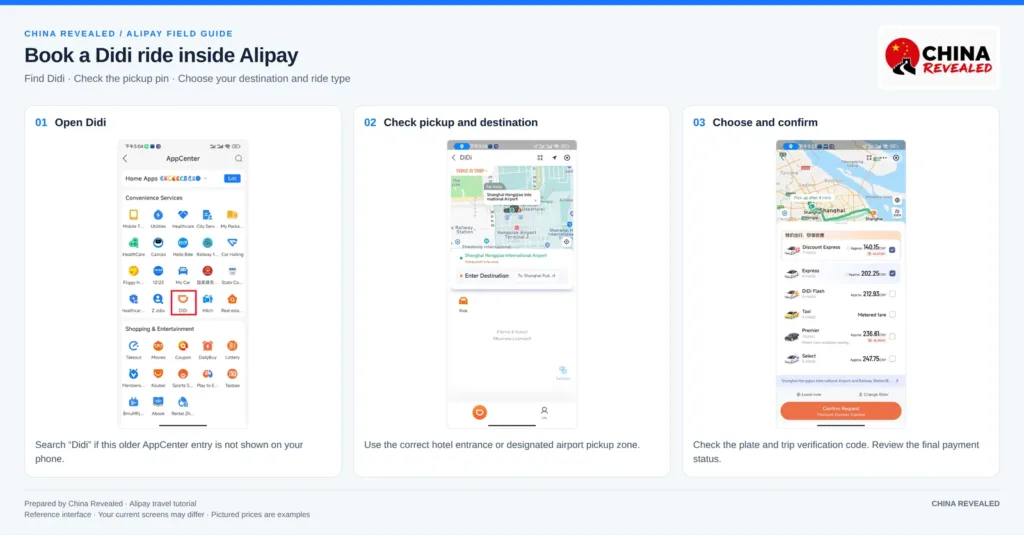Viewport: 1024px width, 535px height.
Task: Go back from the DiDi screen
Action: click(x=454, y=157)
